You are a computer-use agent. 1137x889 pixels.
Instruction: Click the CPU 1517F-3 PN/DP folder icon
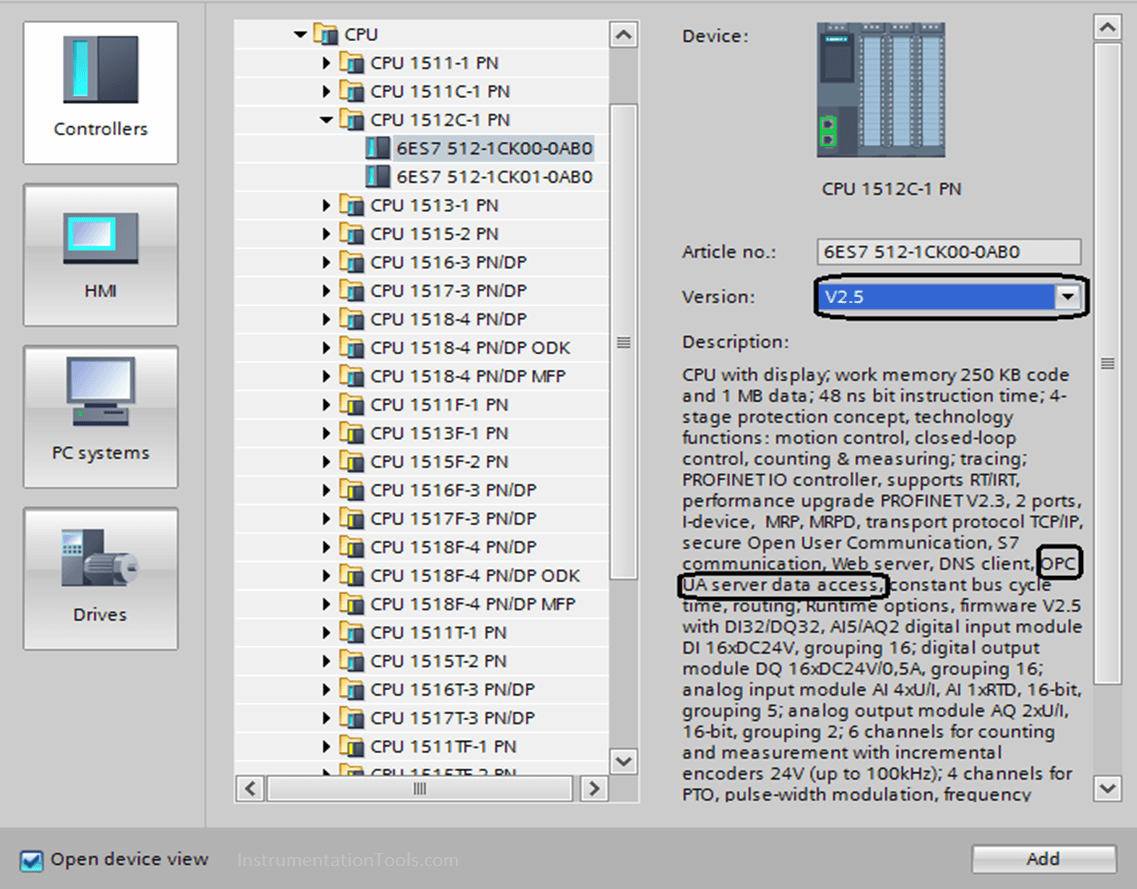[x=352, y=518]
